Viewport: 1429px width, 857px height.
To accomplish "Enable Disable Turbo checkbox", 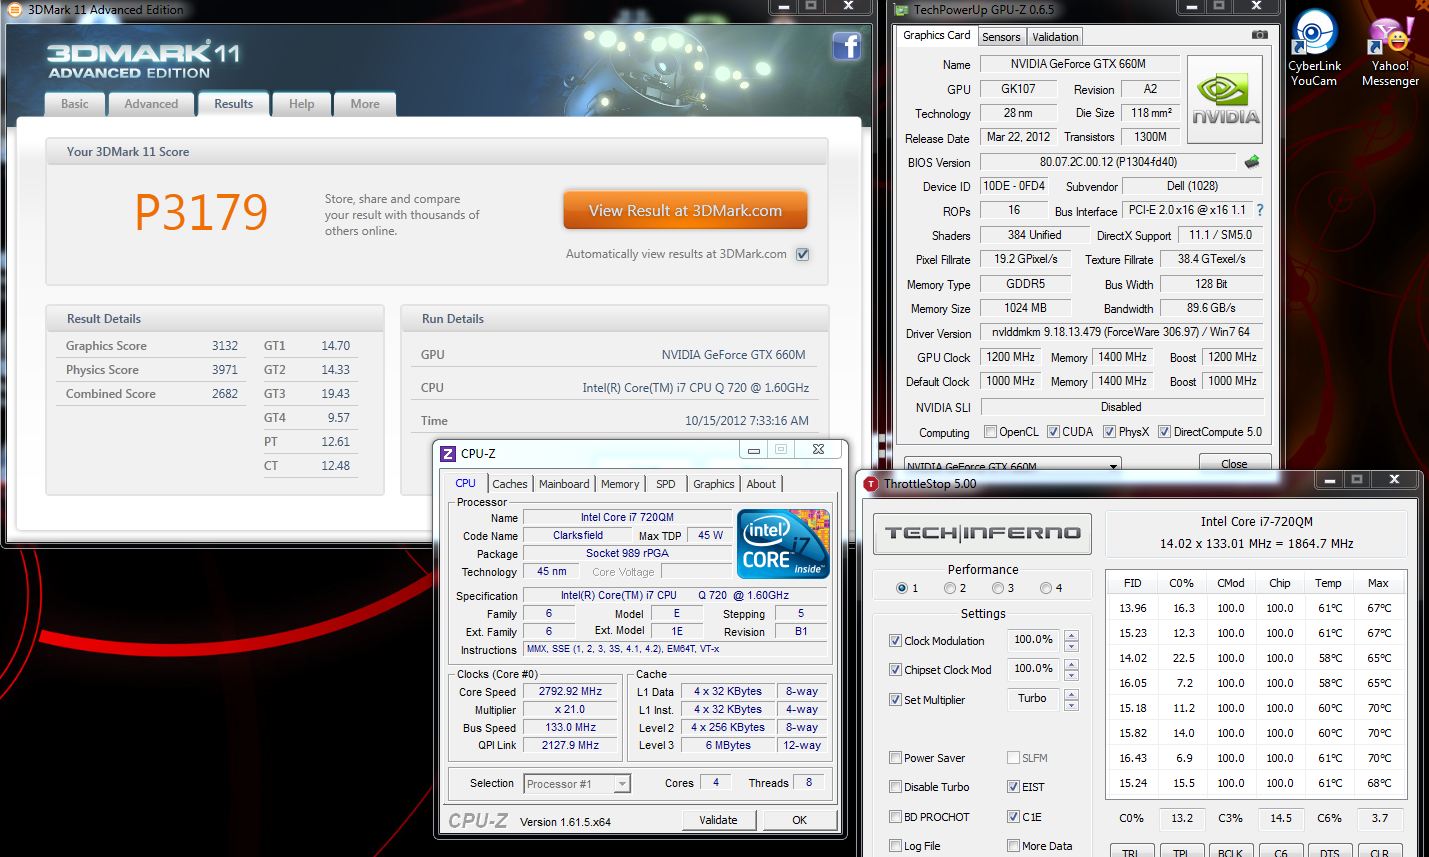I will click(895, 787).
